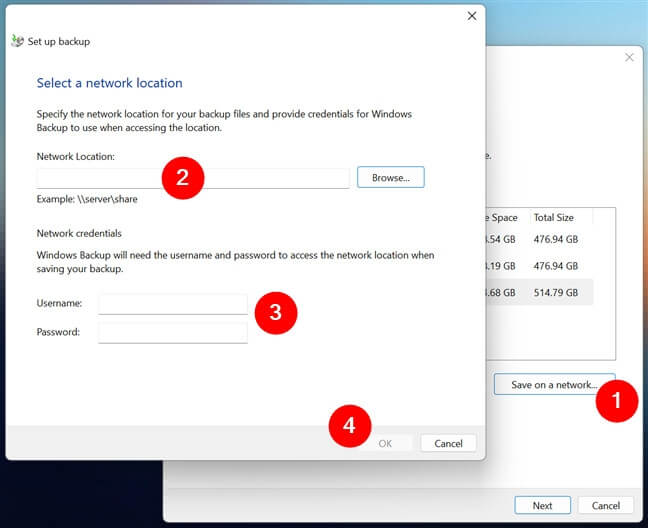Click the Set up backup title icon

(x=17, y=42)
